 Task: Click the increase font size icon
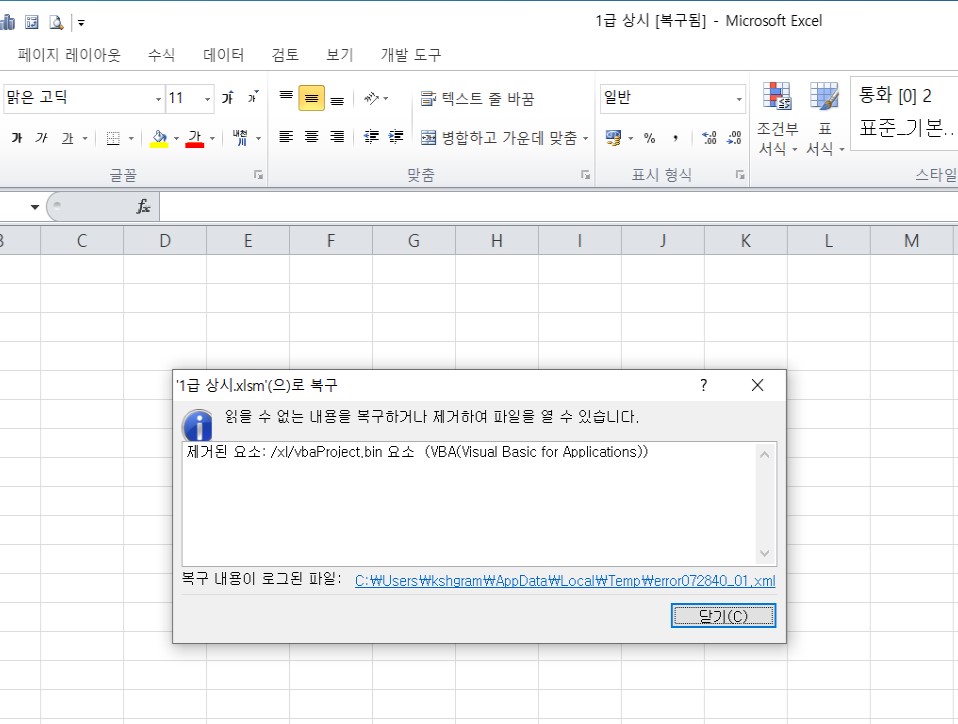[228, 98]
